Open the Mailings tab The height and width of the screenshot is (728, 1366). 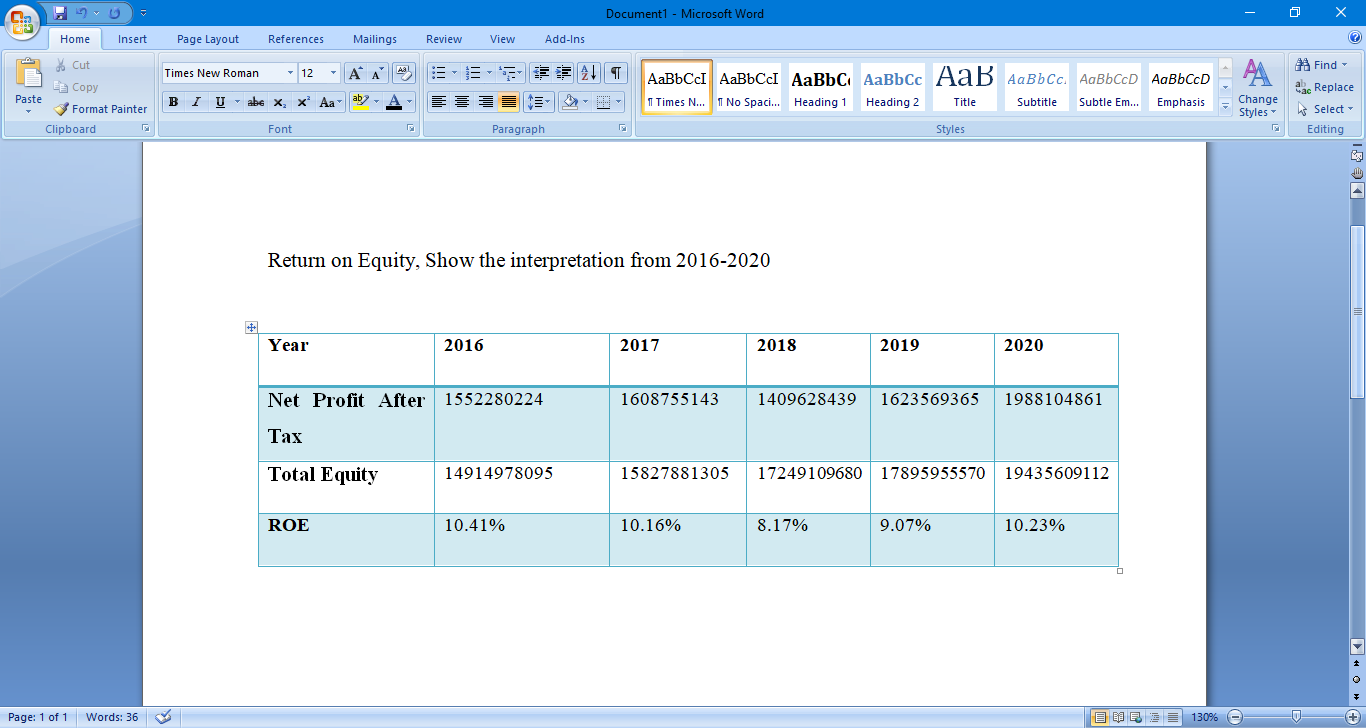(x=375, y=39)
